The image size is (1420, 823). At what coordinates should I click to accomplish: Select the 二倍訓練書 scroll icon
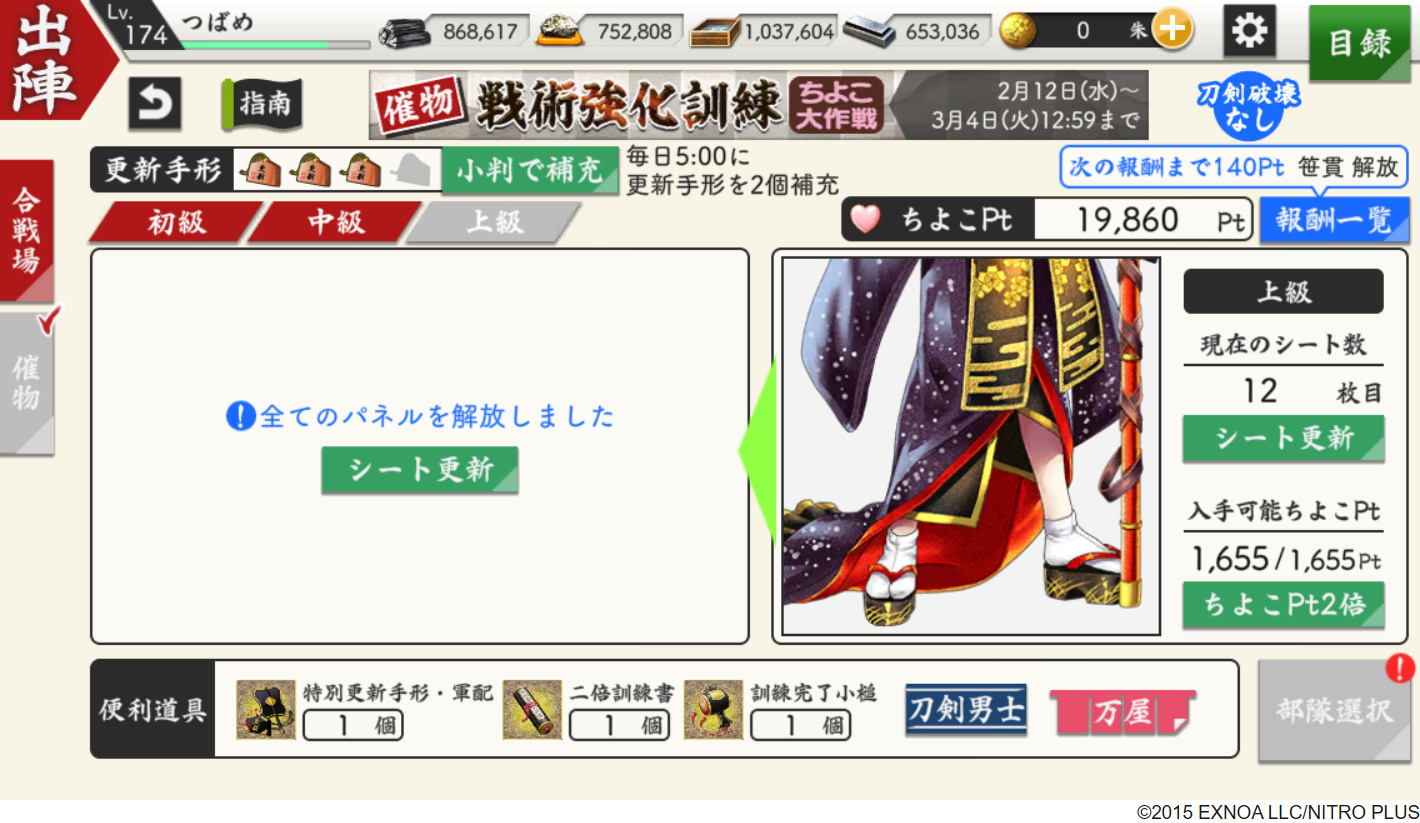click(x=532, y=710)
